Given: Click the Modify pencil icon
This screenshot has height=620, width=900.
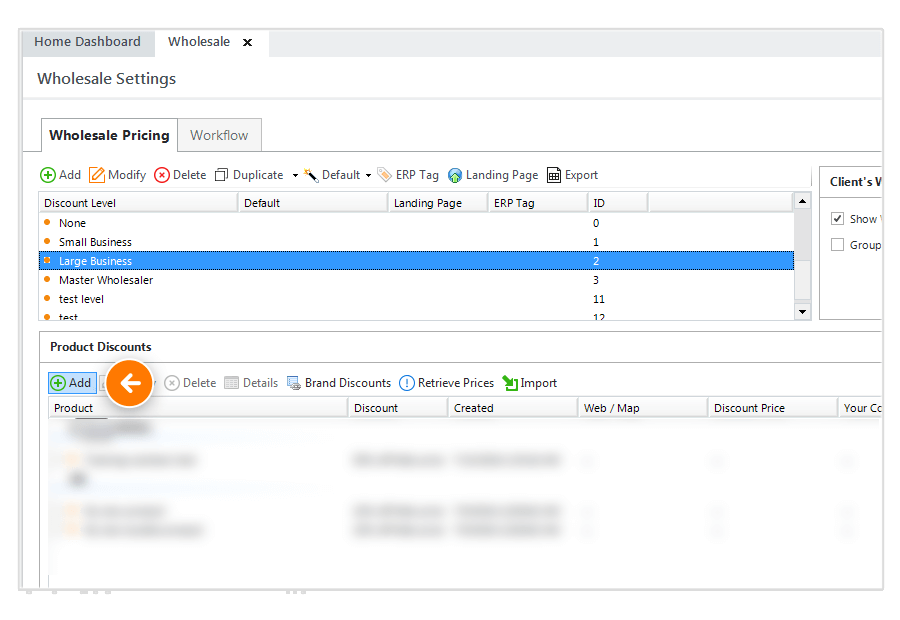Looking at the screenshot, I should click(97, 175).
